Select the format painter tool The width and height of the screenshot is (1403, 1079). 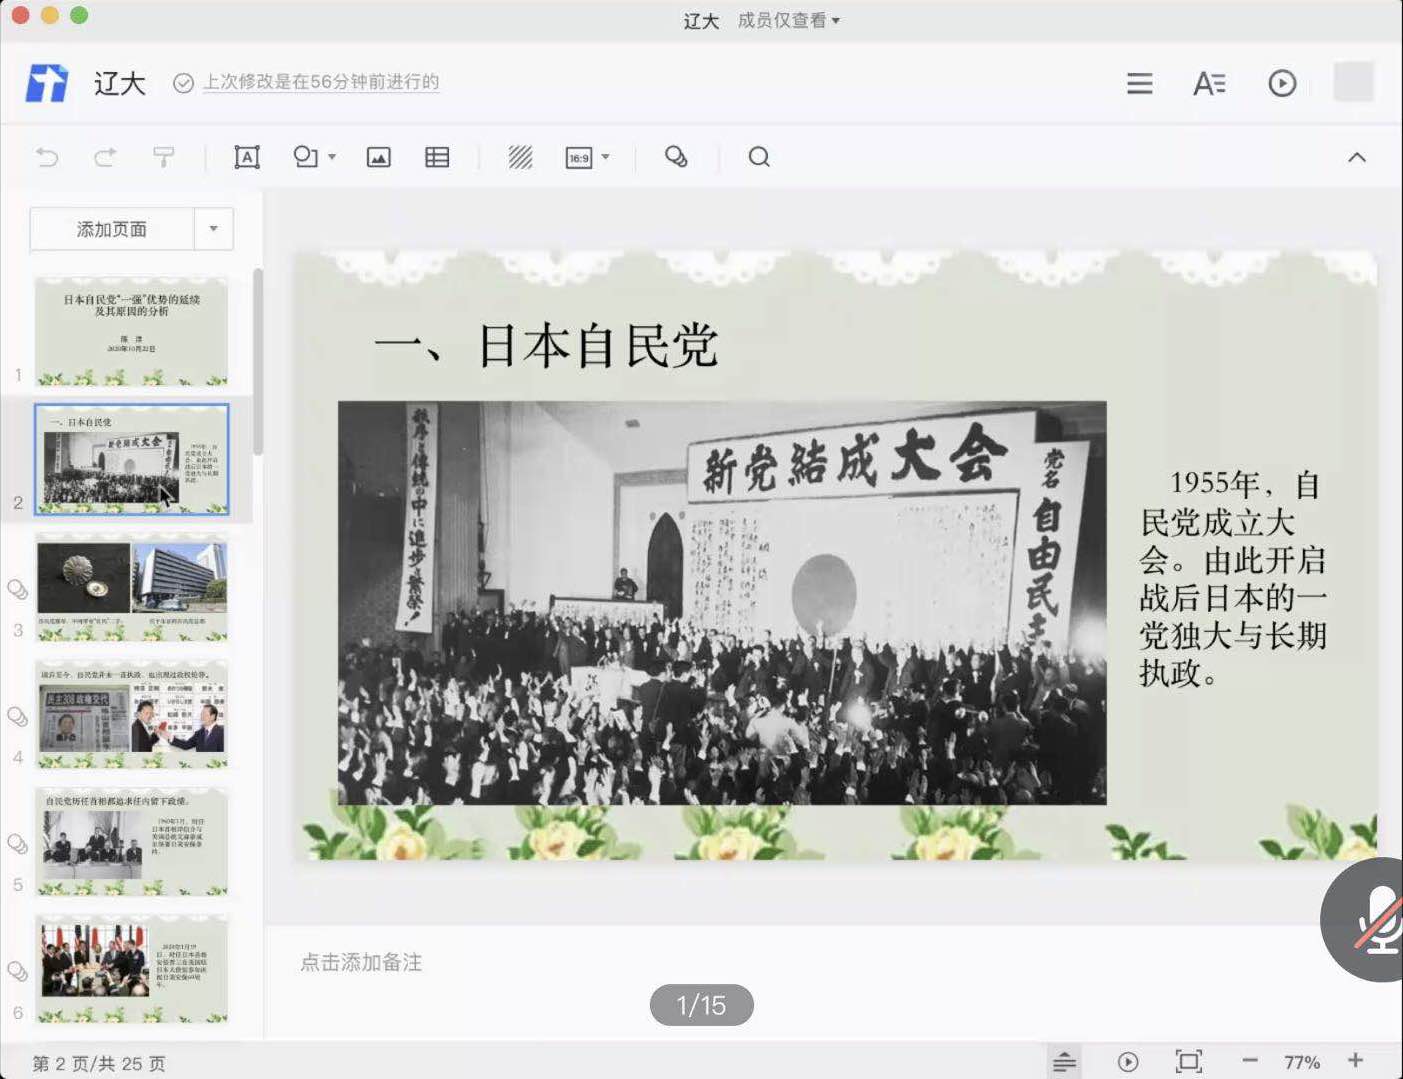point(163,157)
